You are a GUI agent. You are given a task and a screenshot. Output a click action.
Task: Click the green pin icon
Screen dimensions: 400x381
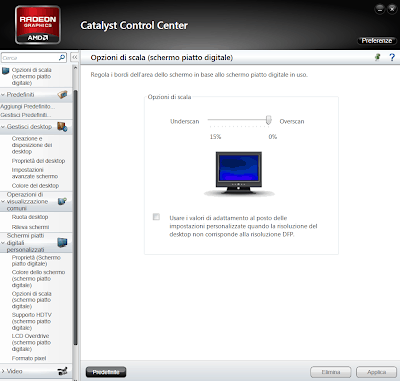tap(377, 57)
